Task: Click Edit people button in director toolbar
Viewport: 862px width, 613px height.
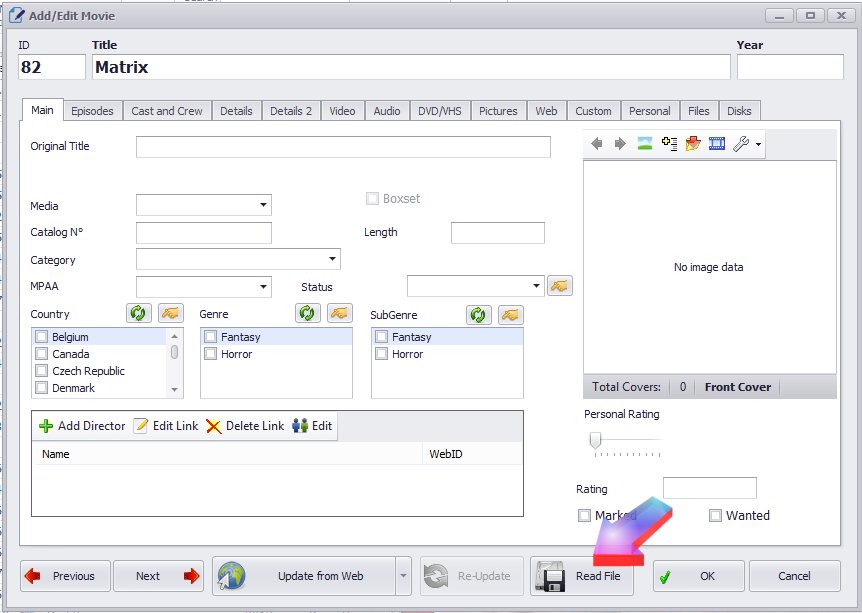Action: click(x=312, y=426)
